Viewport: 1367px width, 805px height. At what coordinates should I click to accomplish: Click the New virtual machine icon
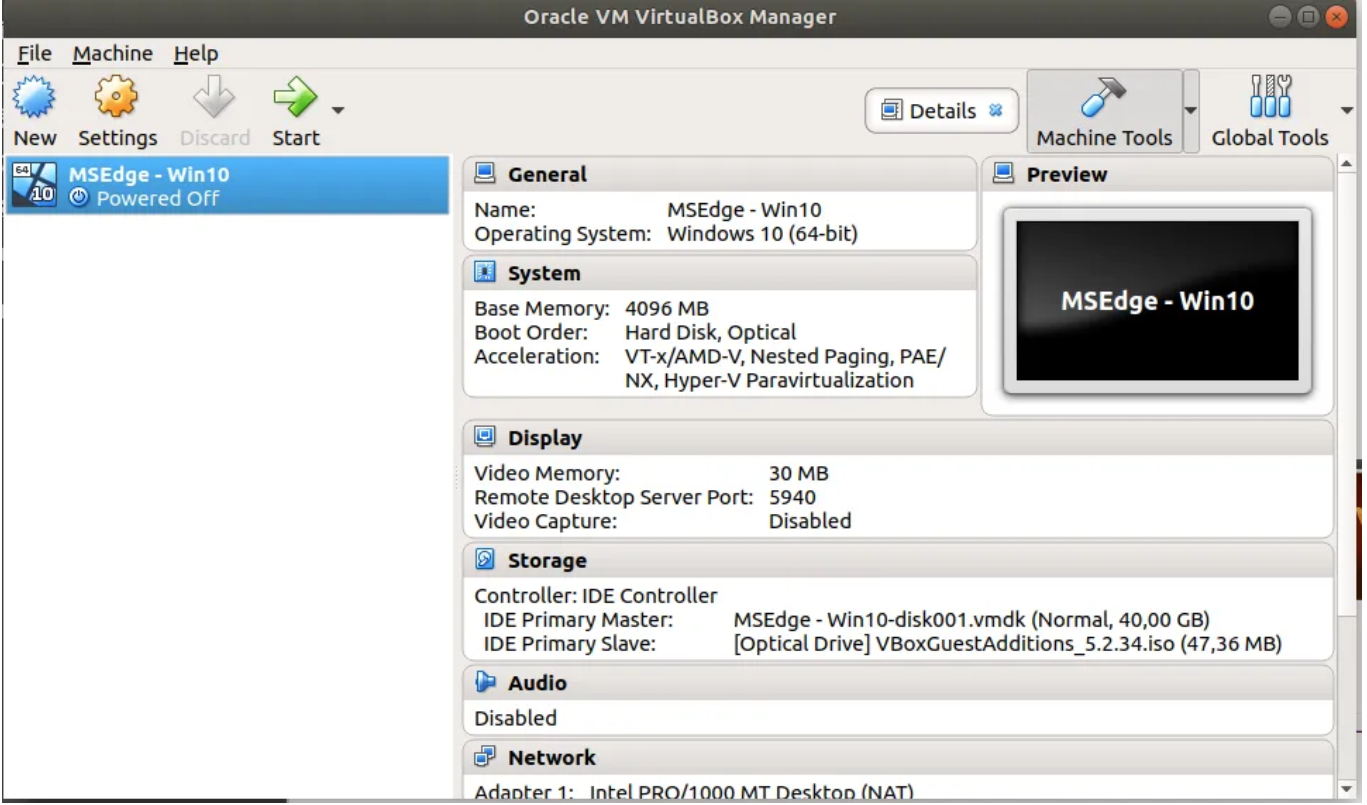point(35,98)
